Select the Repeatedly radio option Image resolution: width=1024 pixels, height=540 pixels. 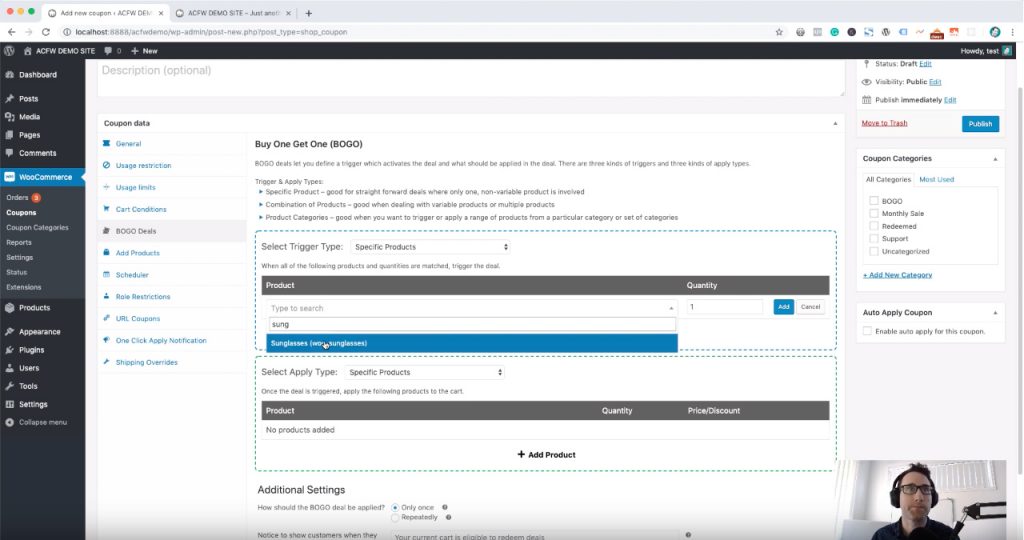(395, 517)
